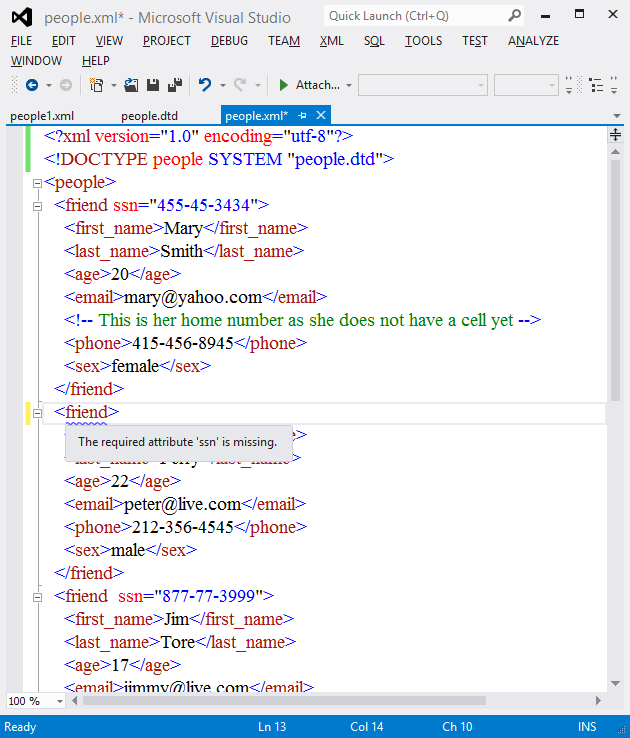This screenshot has width=630, height=738.
Task: Pin the people.xml tab
Action: (x=303, y=115)
